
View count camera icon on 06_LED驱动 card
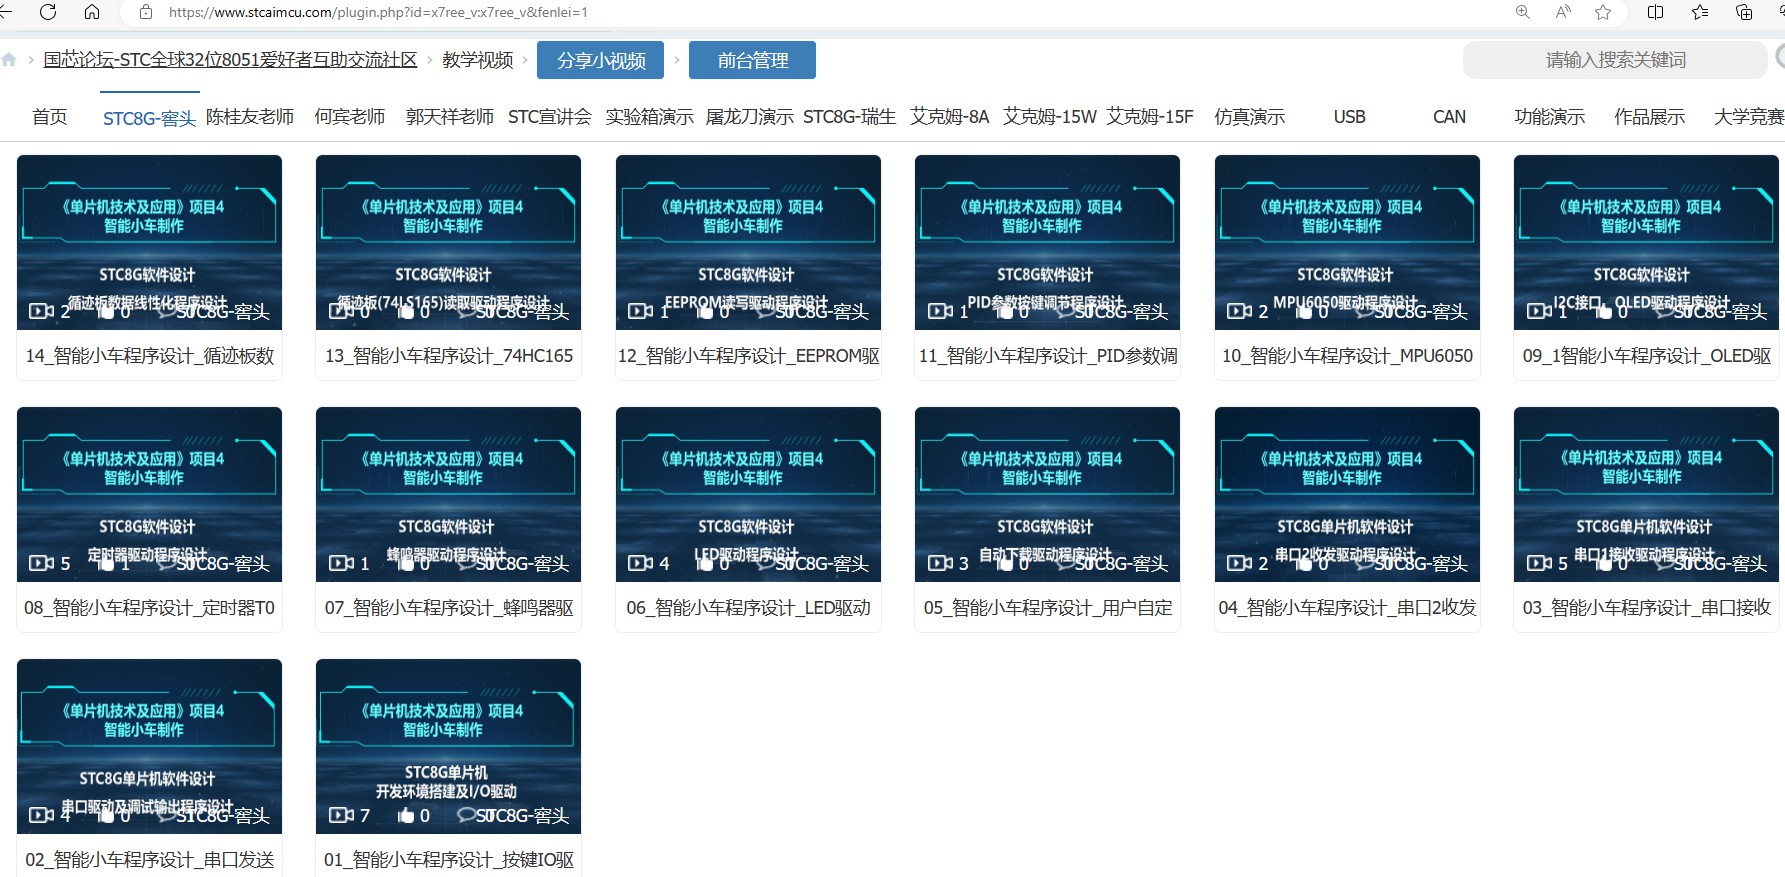640,563
